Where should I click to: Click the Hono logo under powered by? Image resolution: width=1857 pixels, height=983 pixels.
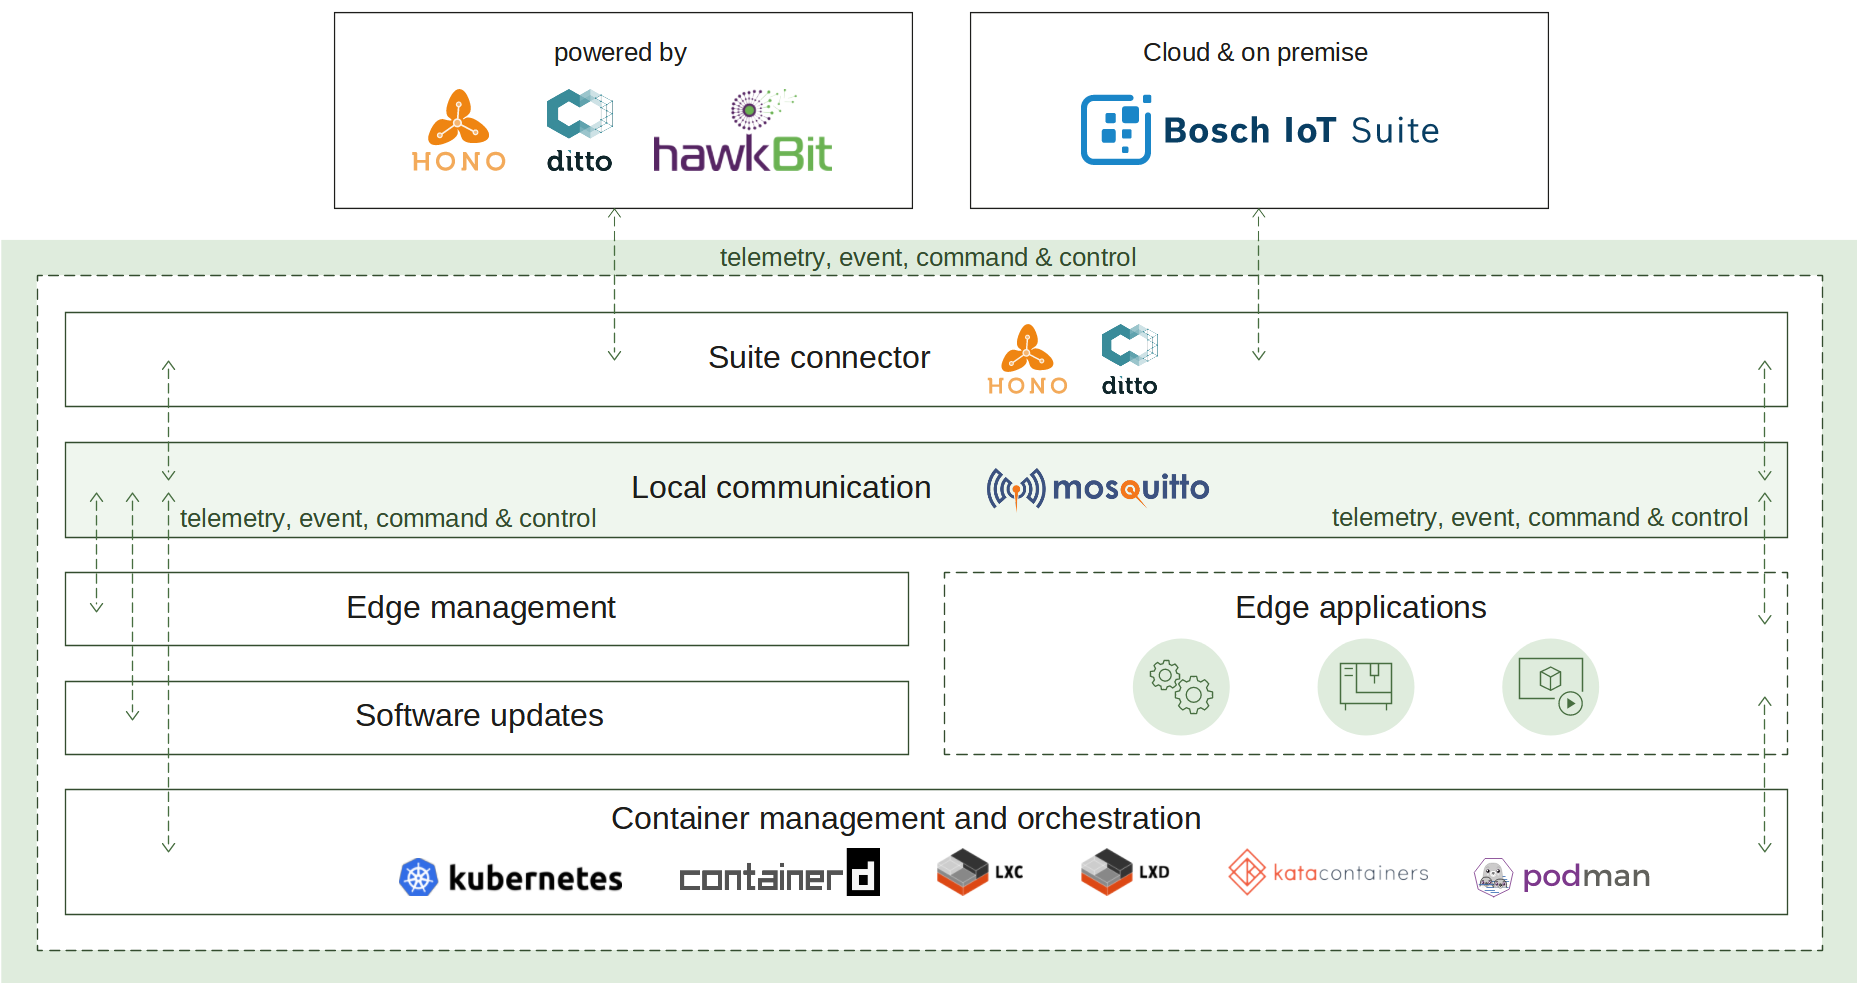point(459,131)
